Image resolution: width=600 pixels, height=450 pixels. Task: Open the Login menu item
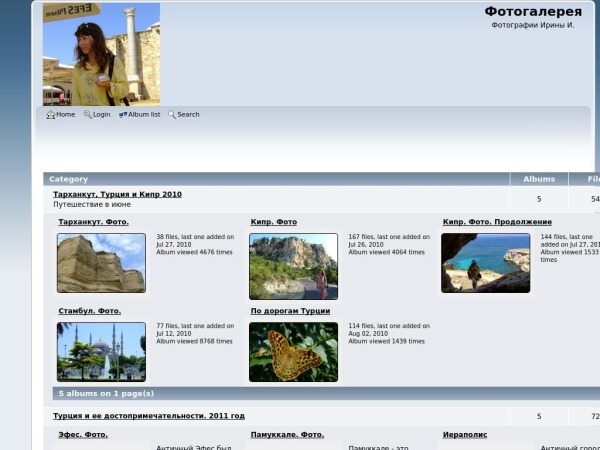click(x=101, y=115)
